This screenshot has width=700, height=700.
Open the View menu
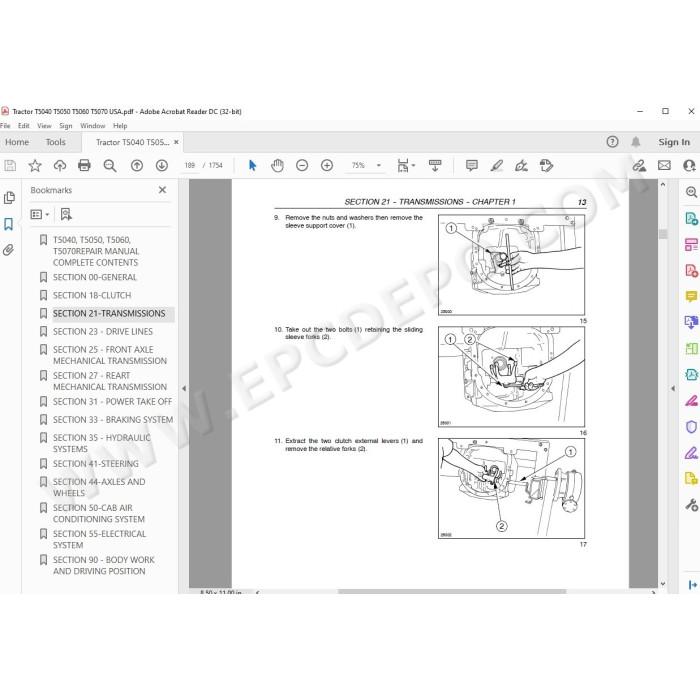44,126
